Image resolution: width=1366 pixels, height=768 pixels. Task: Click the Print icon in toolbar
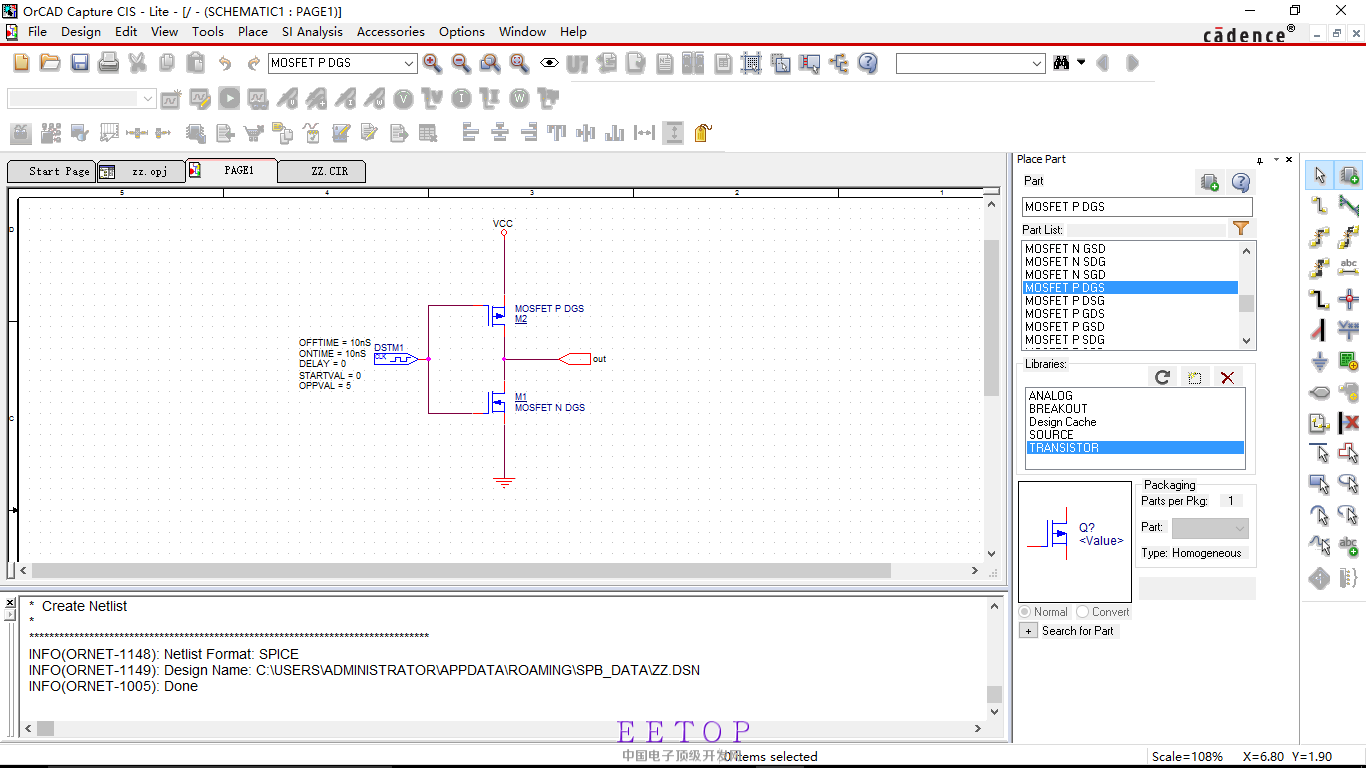[x=109, y=63]
